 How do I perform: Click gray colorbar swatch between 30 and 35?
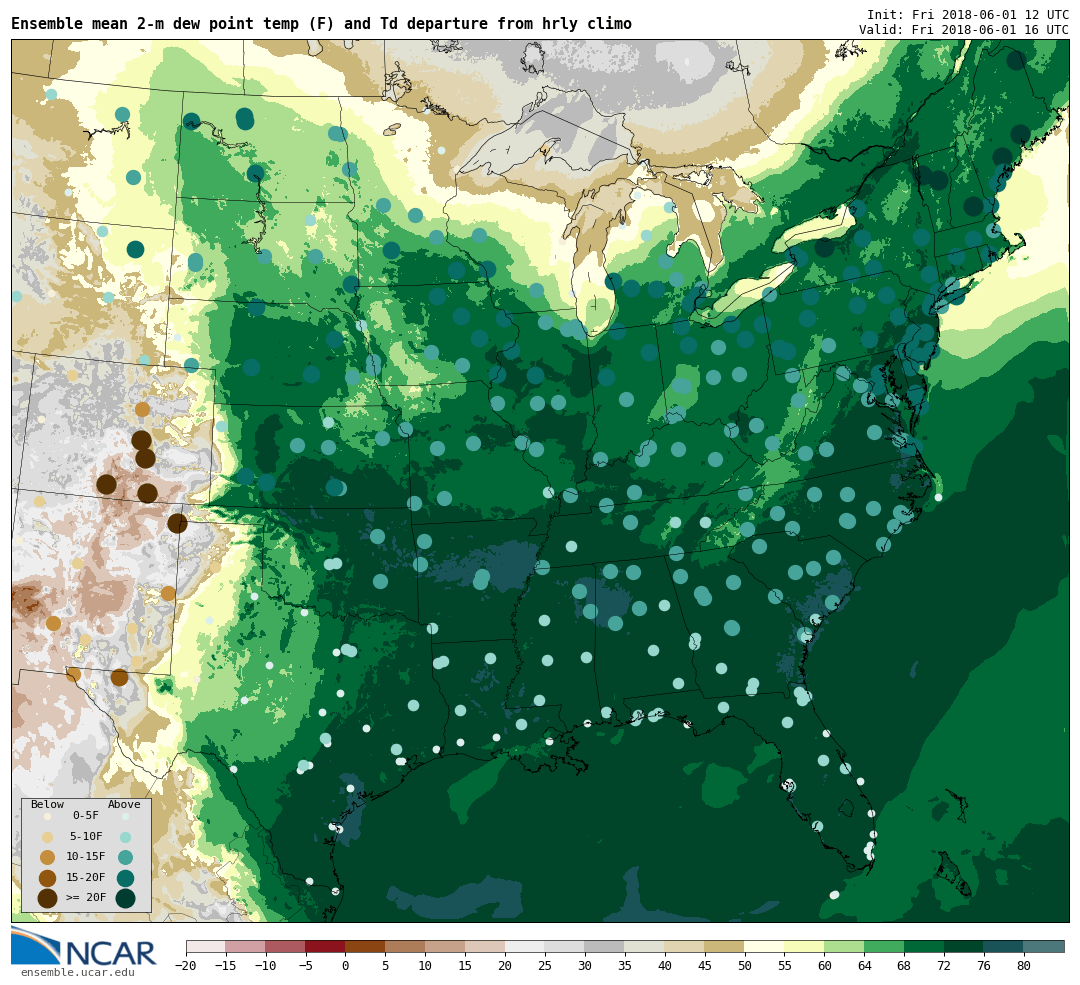click(x=605, y=946)
